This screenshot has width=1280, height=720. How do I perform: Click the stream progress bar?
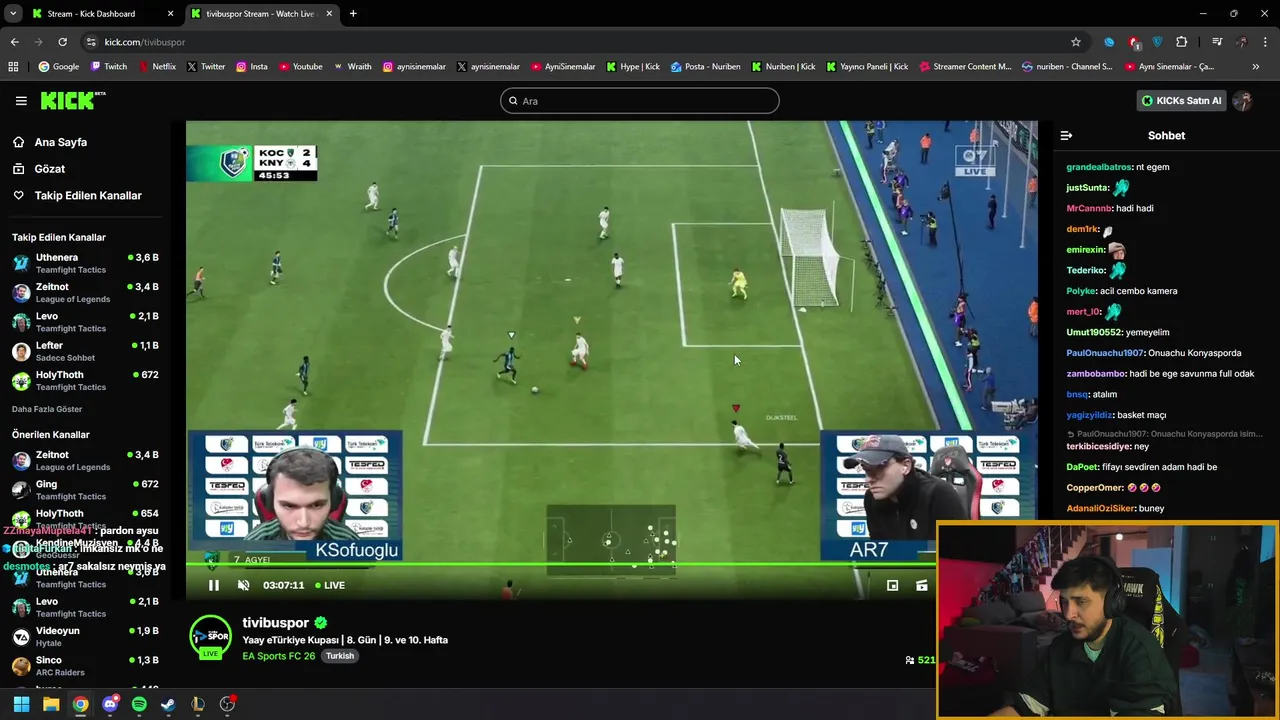[x=561, y=564]
